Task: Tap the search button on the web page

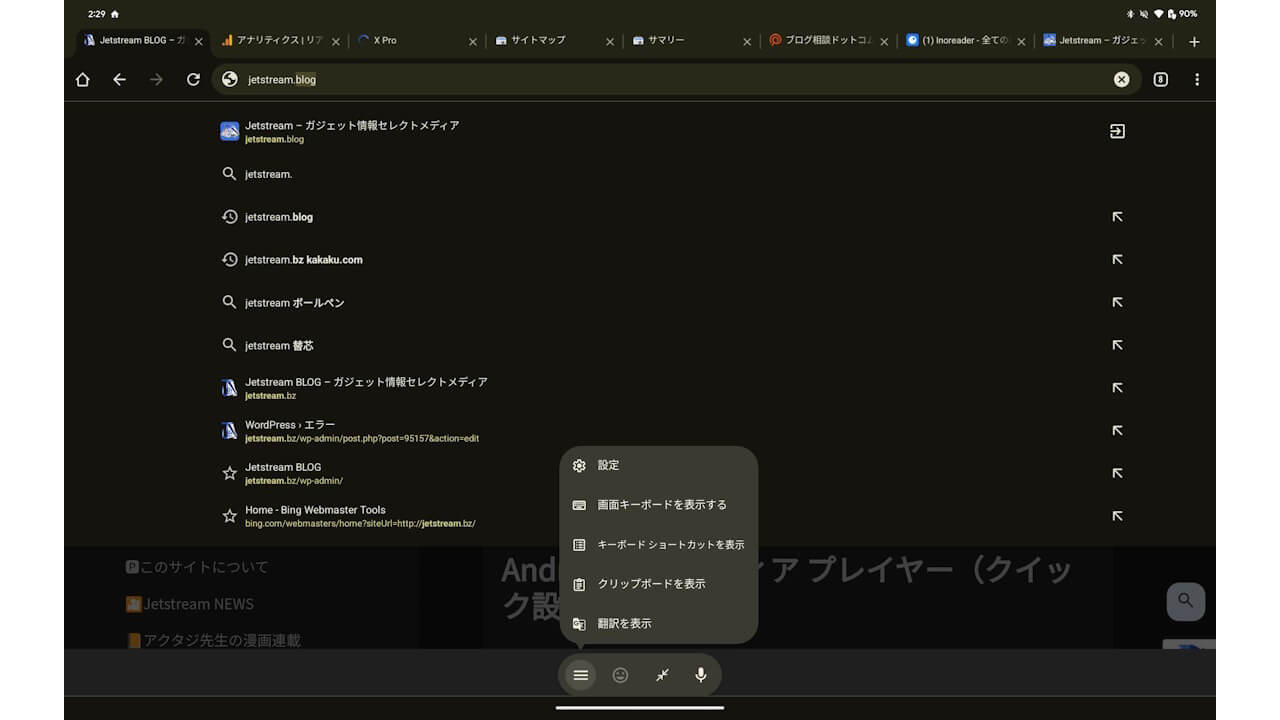Action: (x=1186, y=601)
